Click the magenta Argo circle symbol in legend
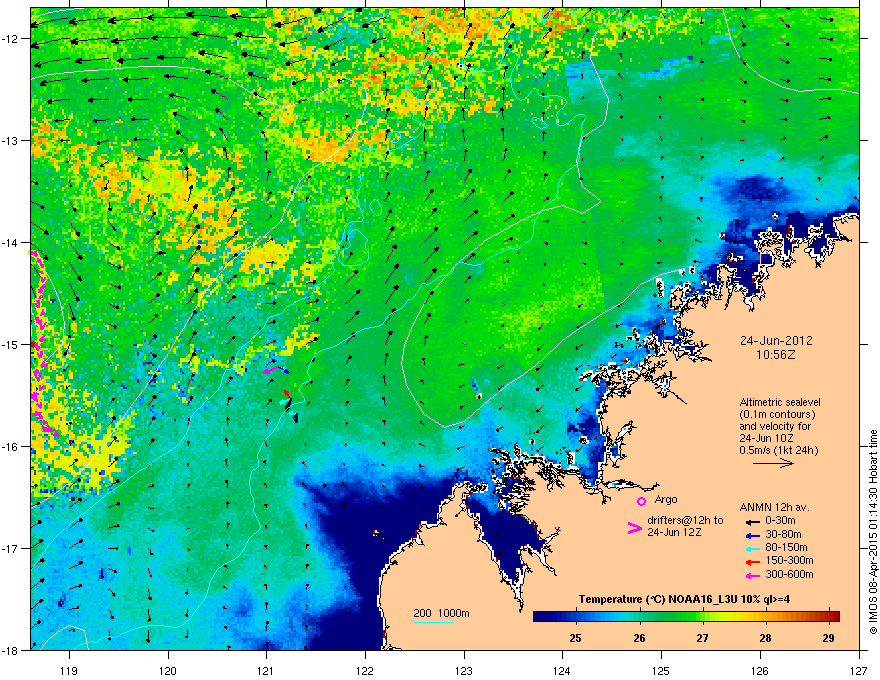Screen dimensions: 880x680 641,501
